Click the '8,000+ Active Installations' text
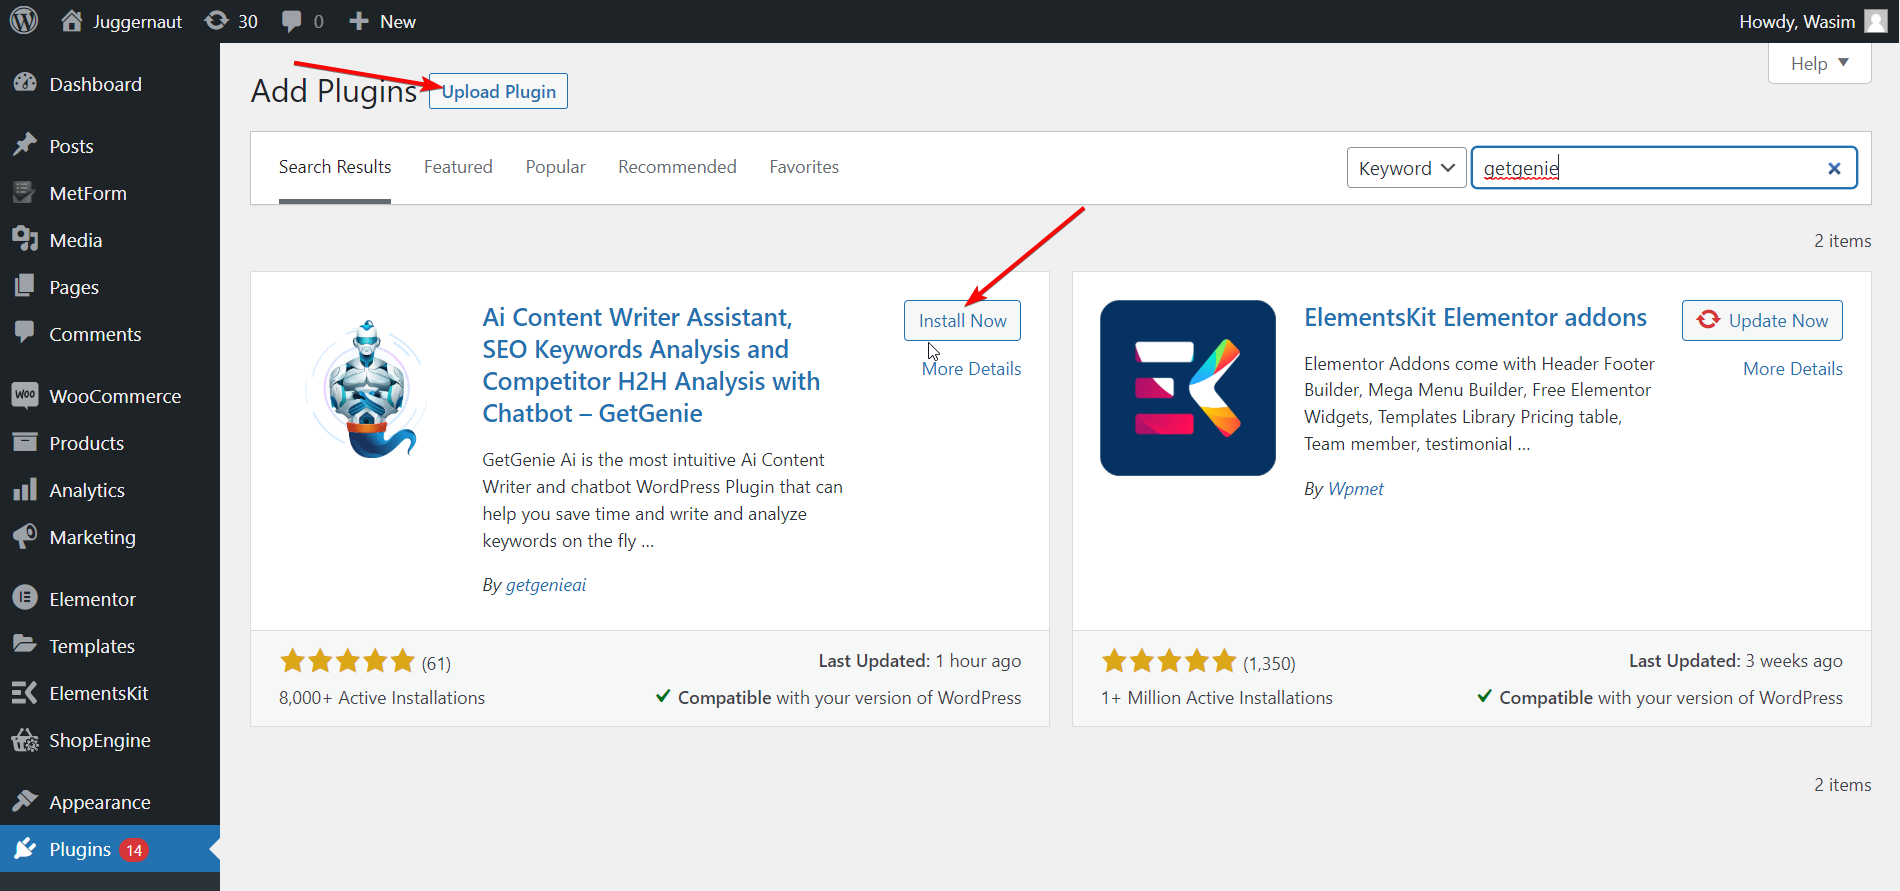 pos(382,698)
